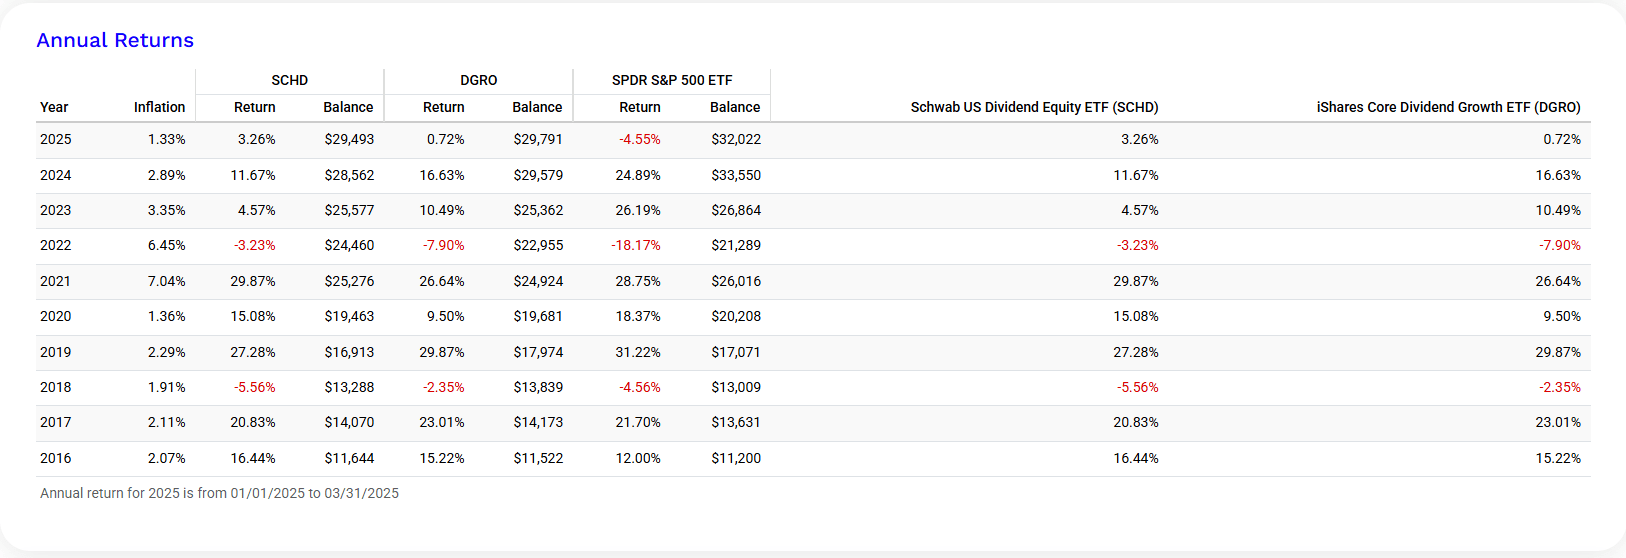
Task: Click the 2021 year row label
Action: [x=56, y=281]
